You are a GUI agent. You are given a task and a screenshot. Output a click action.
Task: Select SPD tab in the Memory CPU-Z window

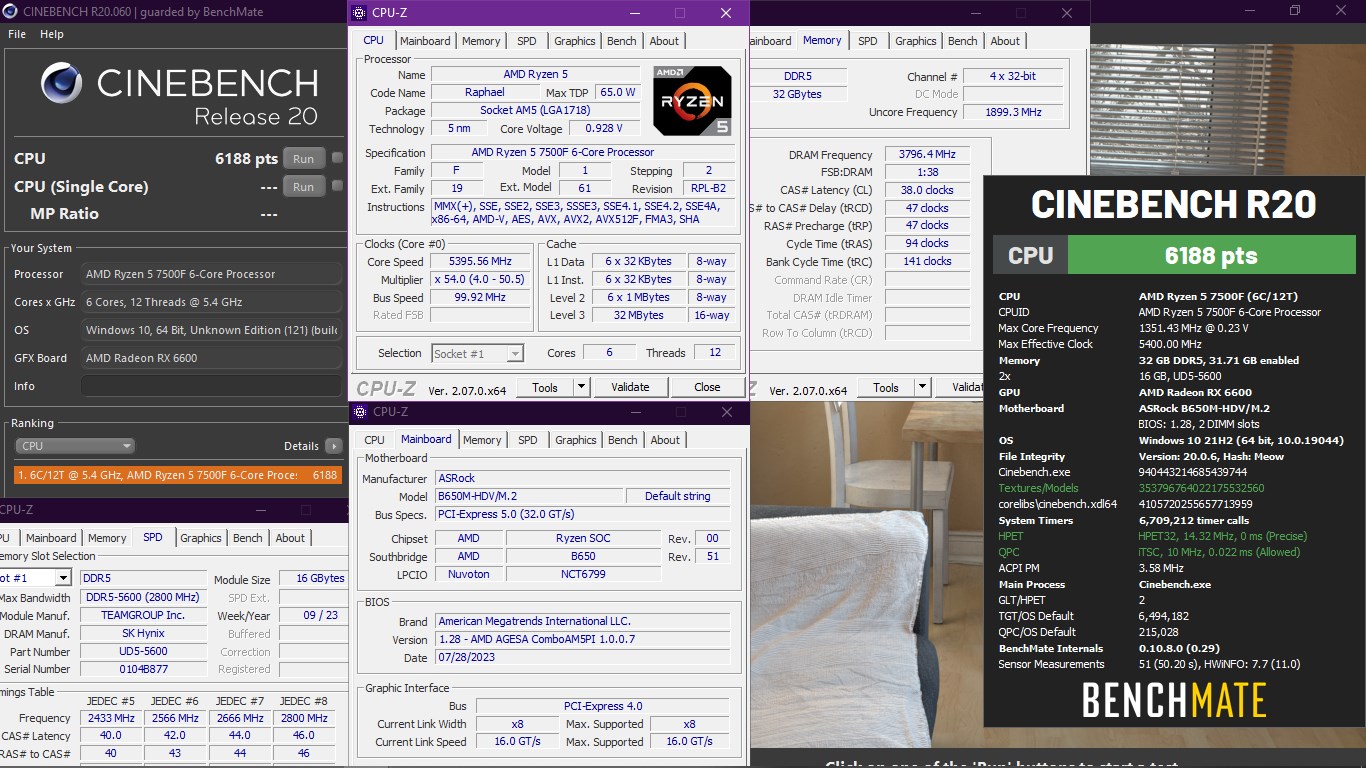coord(868,41)
